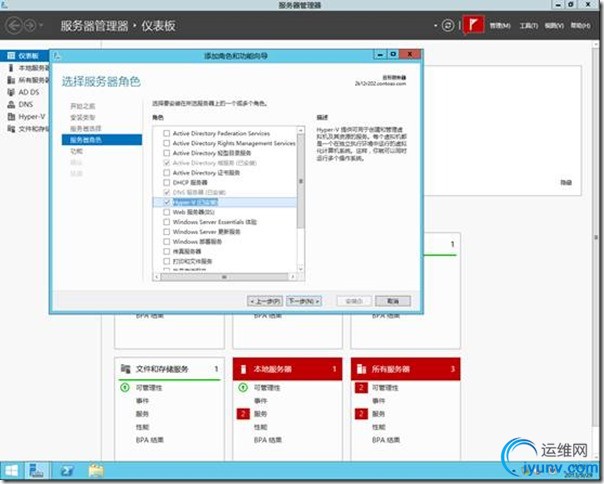Click the 下一步 next button

click(304, 301)
